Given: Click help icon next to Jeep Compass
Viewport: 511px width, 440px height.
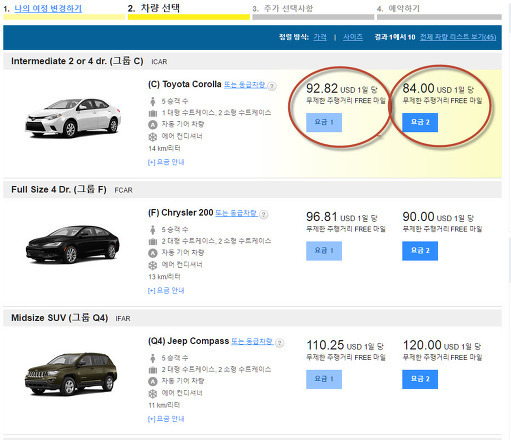Looking at the screenshot, I should coord(280,343).
